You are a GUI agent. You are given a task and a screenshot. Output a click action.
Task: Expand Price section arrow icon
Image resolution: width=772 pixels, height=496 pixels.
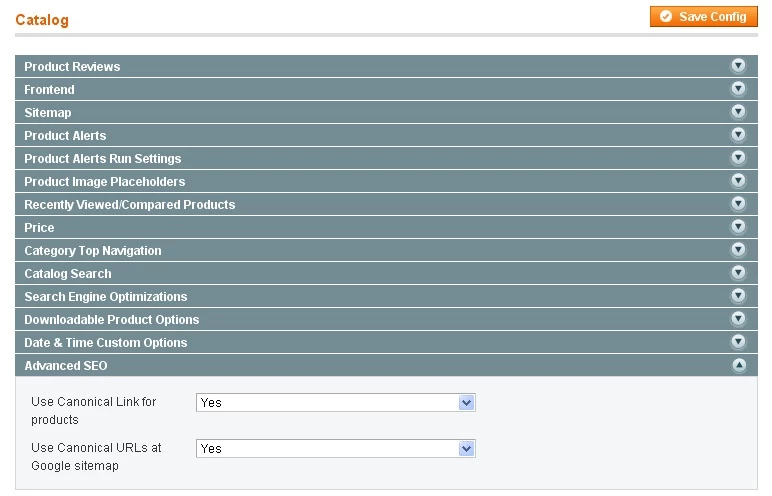point(738,227)
